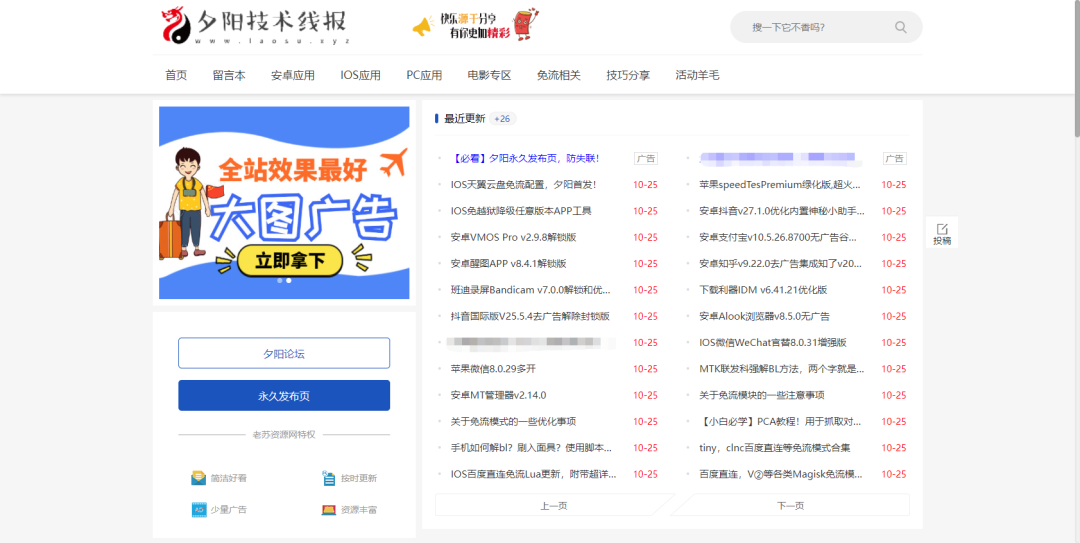Open 手机如何解bl post
The image size is (1080, 543).
click(x=532, y=448)
